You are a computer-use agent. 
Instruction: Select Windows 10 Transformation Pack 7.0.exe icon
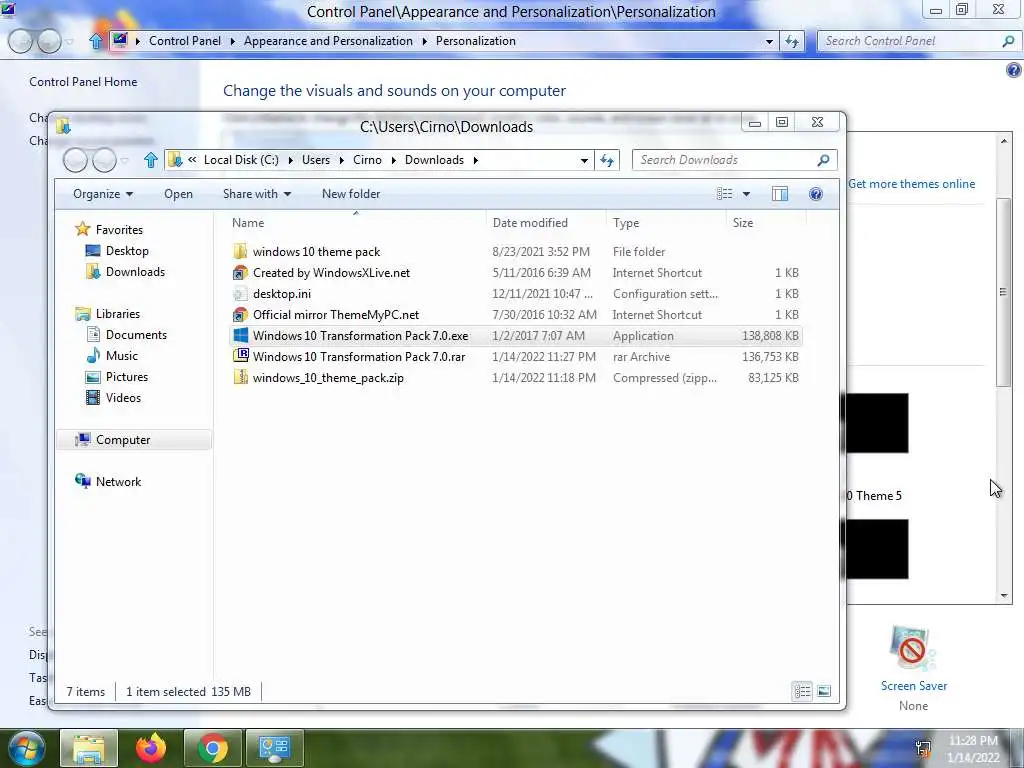click(240, 335)
